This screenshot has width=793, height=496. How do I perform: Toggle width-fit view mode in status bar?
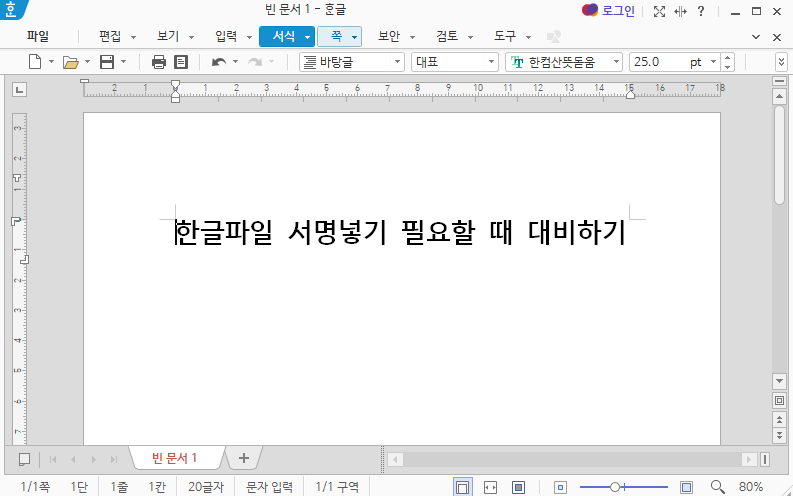tap(490, 487)
